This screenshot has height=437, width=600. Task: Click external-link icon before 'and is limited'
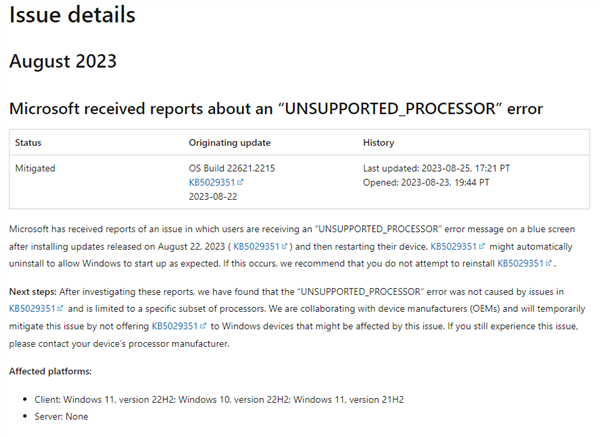click(x=60, y=308)
